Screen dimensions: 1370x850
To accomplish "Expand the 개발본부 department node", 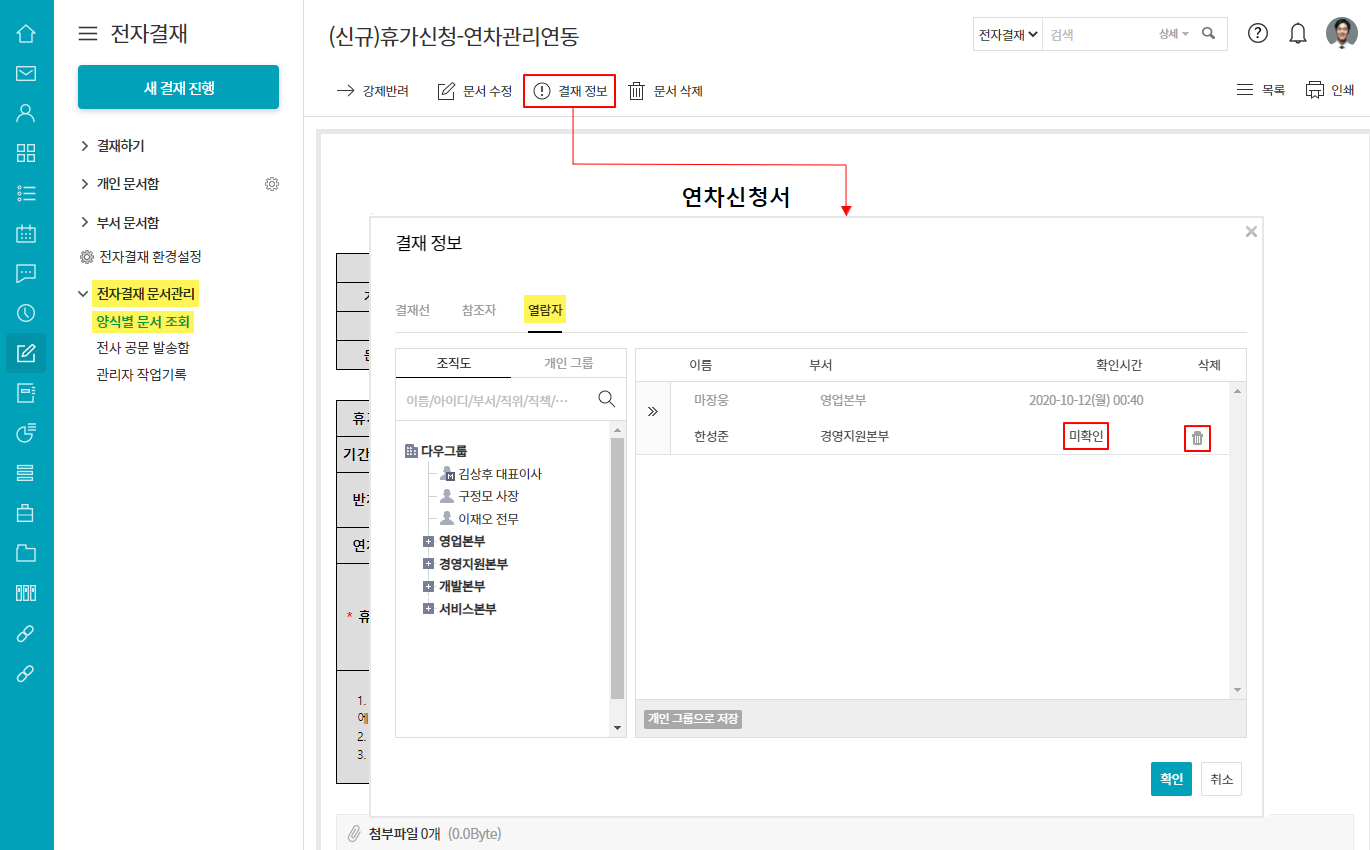I will pos(428,586).
